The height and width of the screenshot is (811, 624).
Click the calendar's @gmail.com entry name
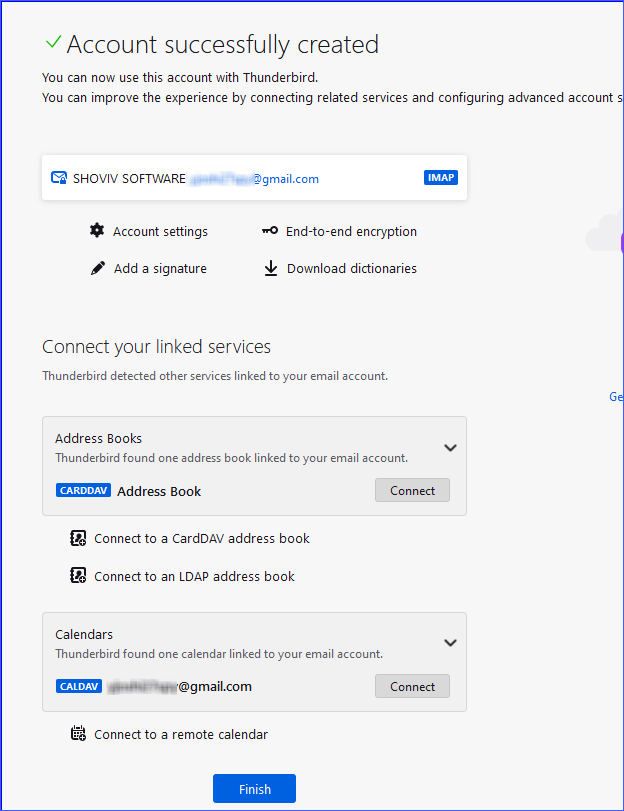[x=180, y=686]
